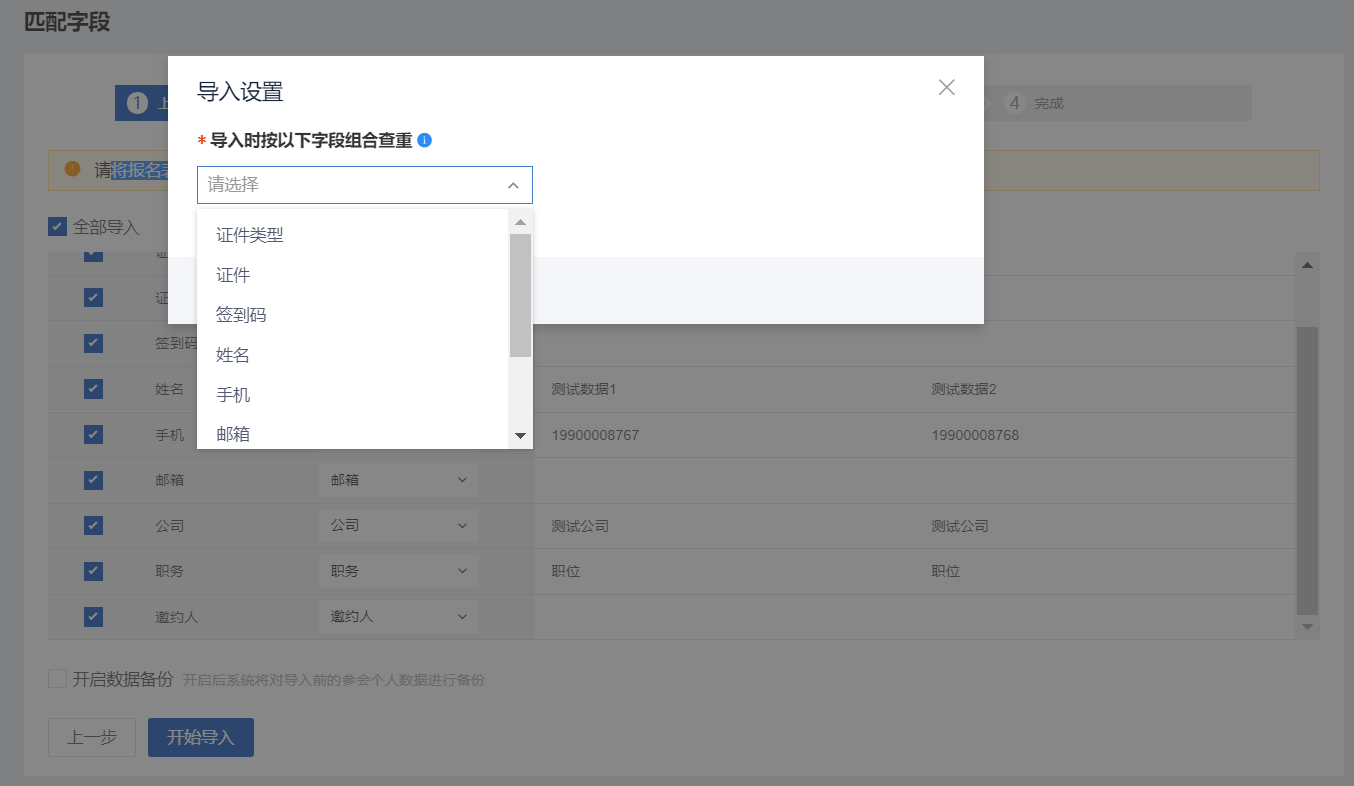Screen dimensions: 1354x786
Task: Enable the 开启数据备份 checkbox
Action: pos(57,679)
